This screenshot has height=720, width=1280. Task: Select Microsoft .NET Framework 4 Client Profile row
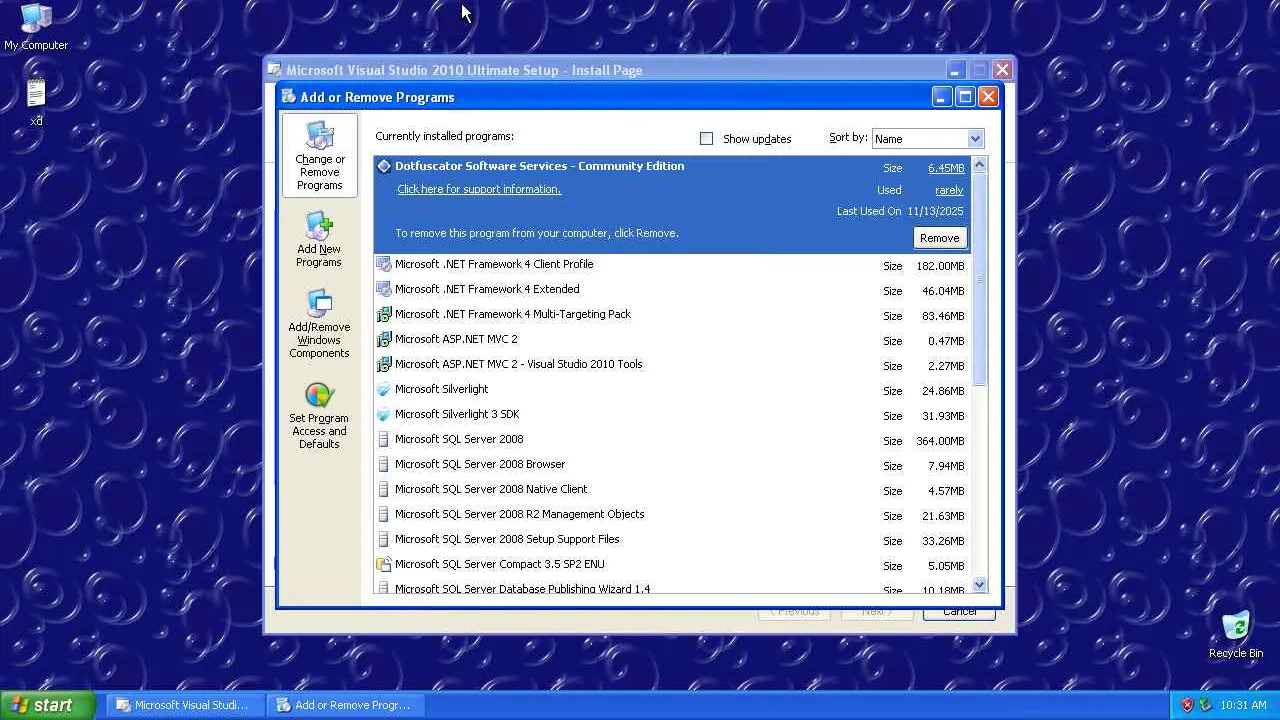tap(671, 265)
